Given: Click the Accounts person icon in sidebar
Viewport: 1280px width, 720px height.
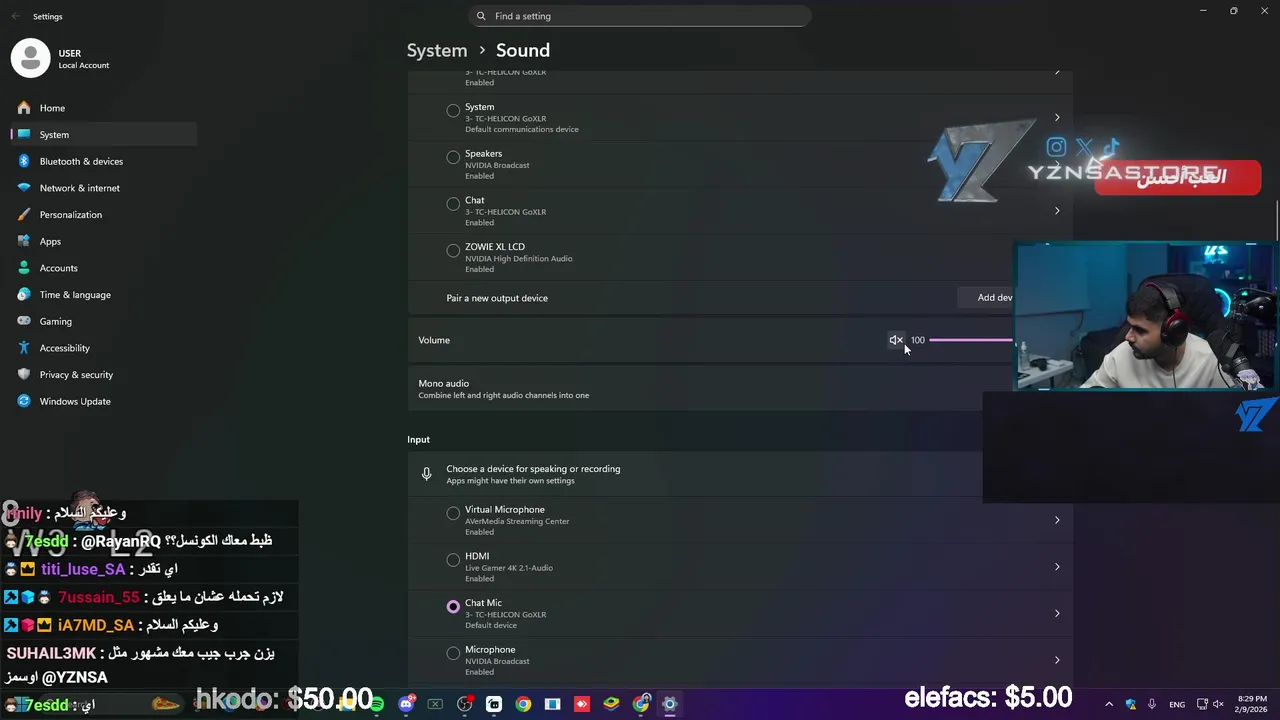Looking at the screenshot, I should [24, 268].
